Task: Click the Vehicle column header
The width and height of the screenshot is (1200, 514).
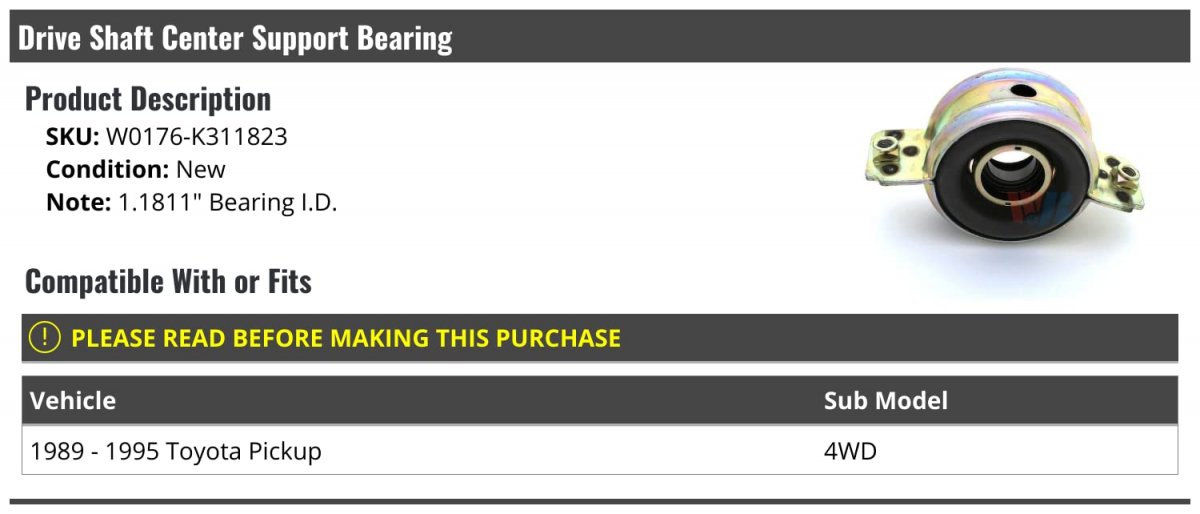Action: click(x=73, y=401)
